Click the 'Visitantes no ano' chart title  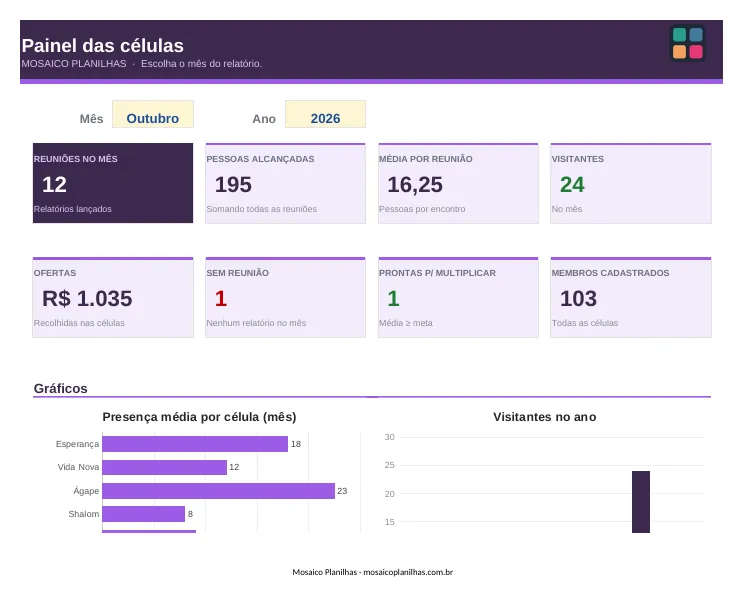(545, 417)
